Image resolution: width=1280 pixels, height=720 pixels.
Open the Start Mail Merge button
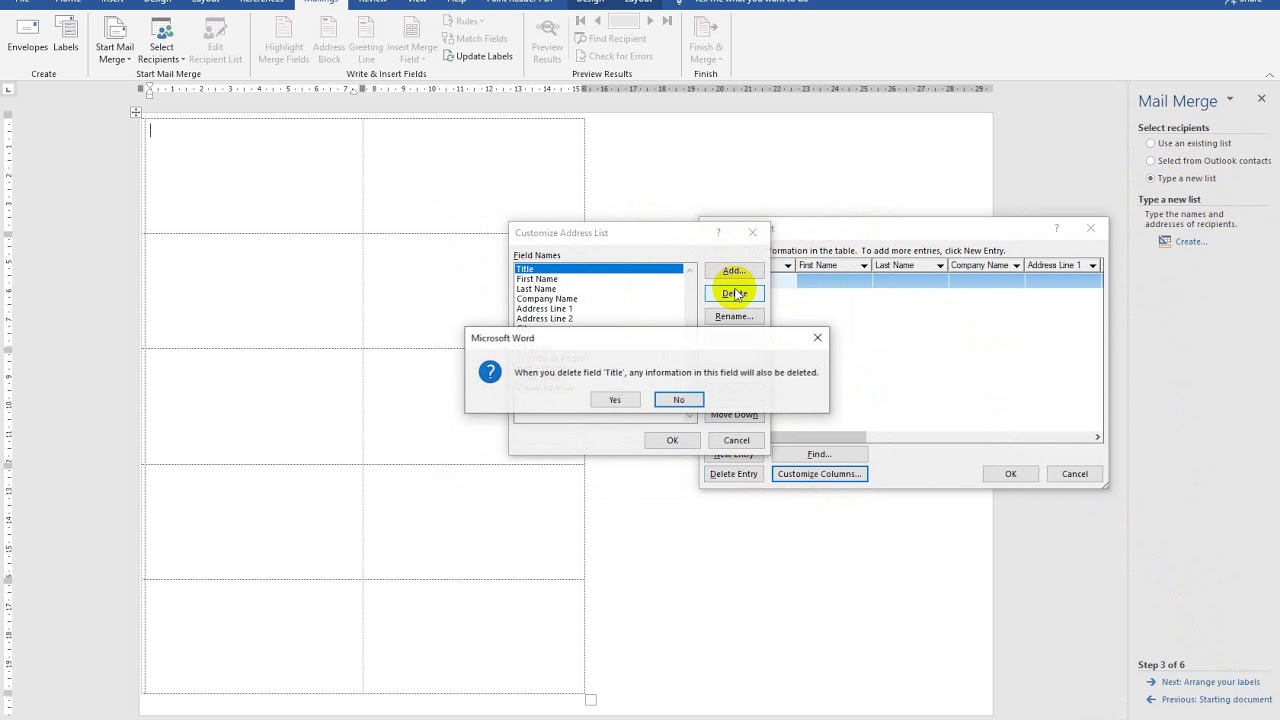115,41
